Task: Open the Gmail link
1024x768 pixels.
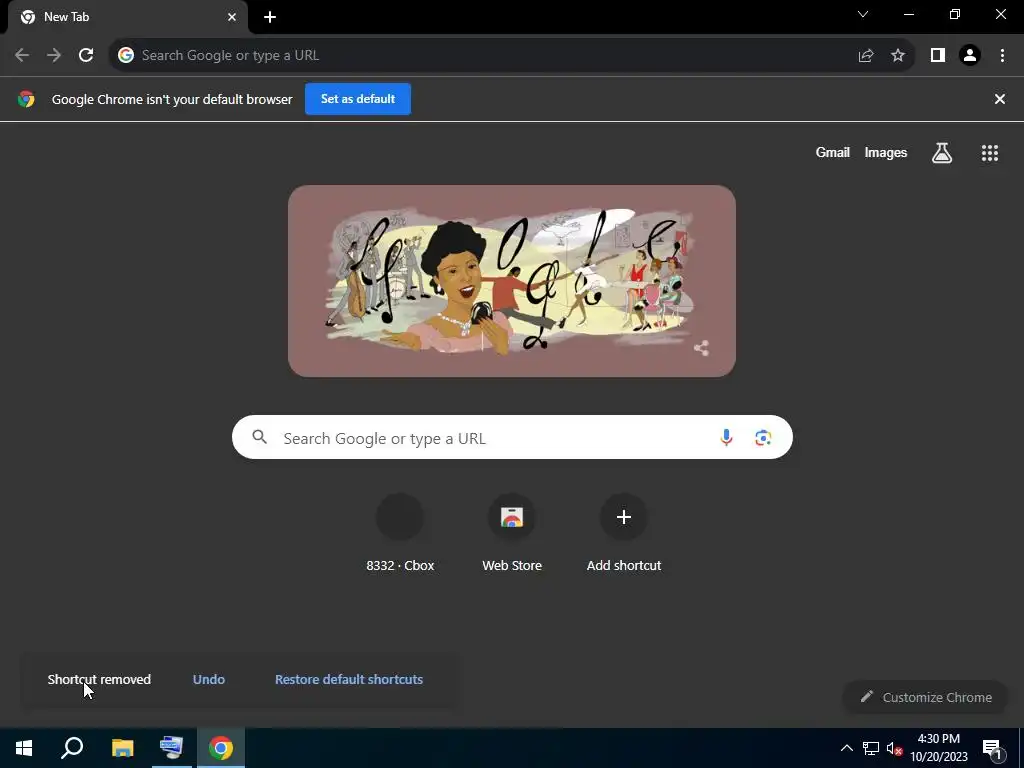Action: (x=833, y=152)
